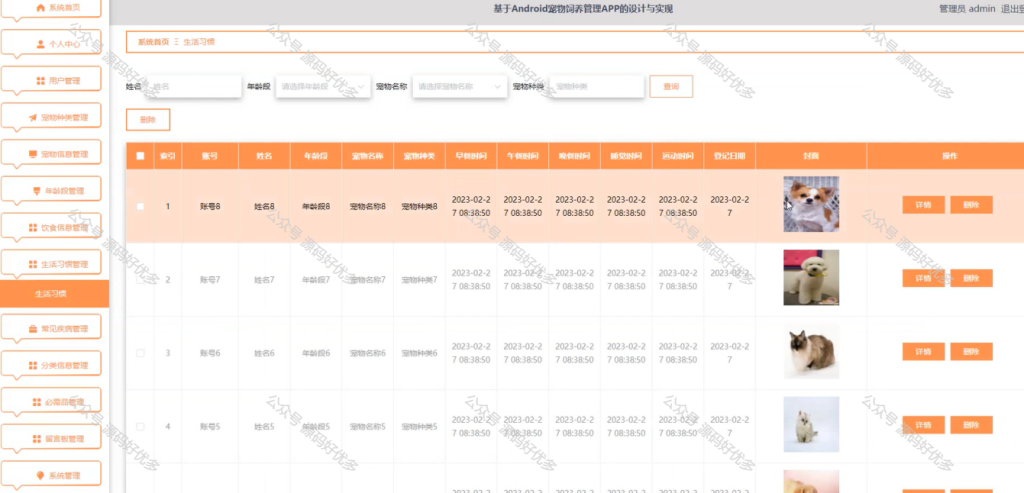
Task: Click the cell 年龄段5
Action: (x=315, y=426)
